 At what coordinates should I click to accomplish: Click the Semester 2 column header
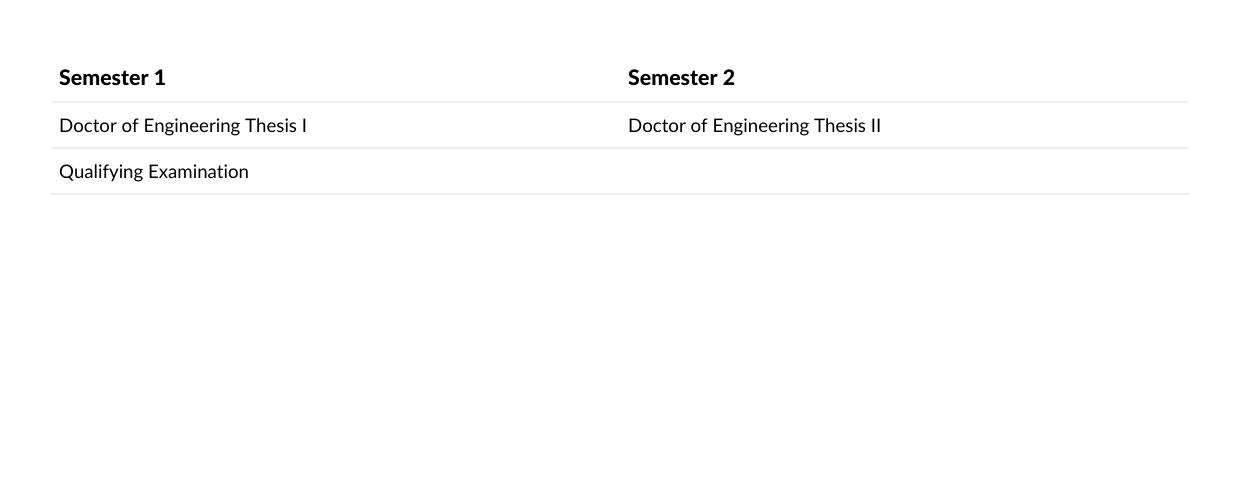[x=681, y=78]
